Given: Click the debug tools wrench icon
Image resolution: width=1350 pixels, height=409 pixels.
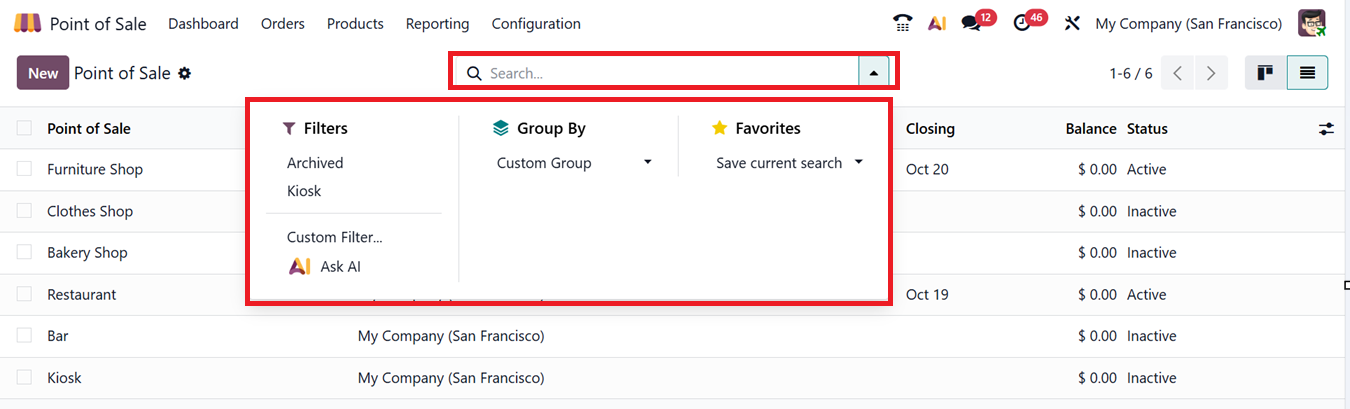Looking at the screenshot, I should [x=1072, y=23].
